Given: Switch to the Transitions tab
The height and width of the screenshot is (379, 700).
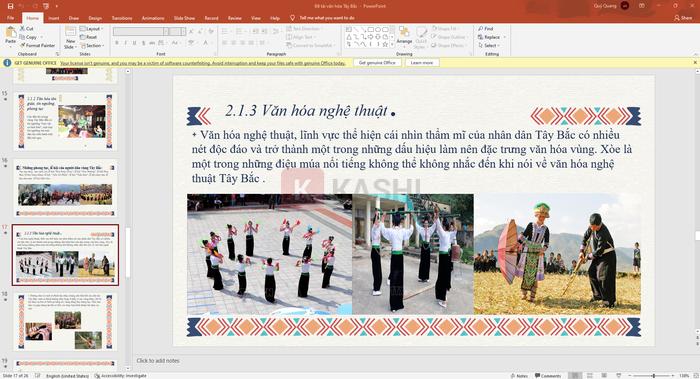Looking at the screenshot, I should (122, 18).
